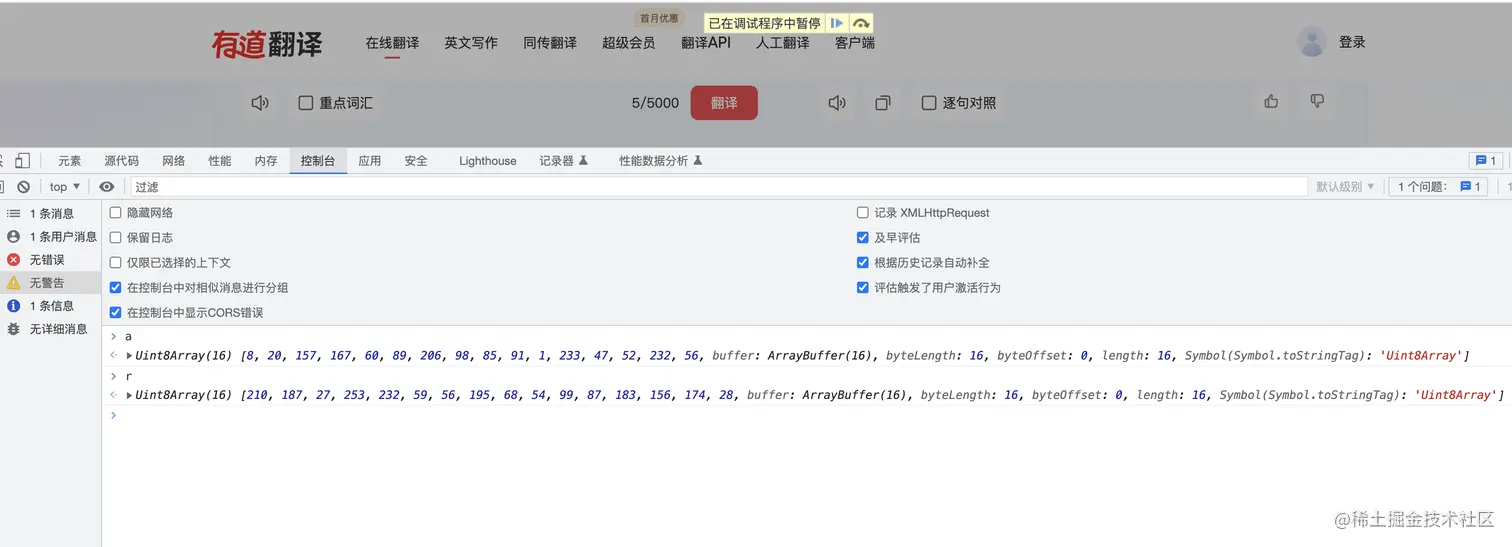Open '在线翻译' nav item
The height and width of the screenshot is (547, 1512).
click(x=392, y=43)
